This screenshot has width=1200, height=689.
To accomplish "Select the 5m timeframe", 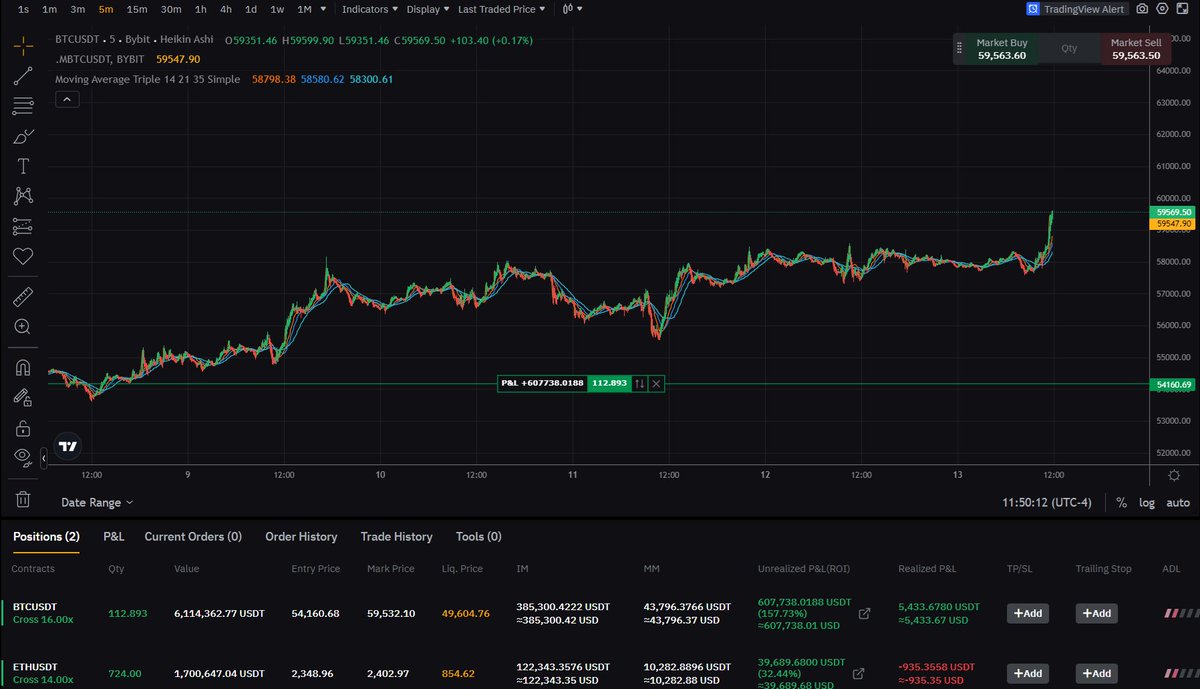I will coord(106,9).
